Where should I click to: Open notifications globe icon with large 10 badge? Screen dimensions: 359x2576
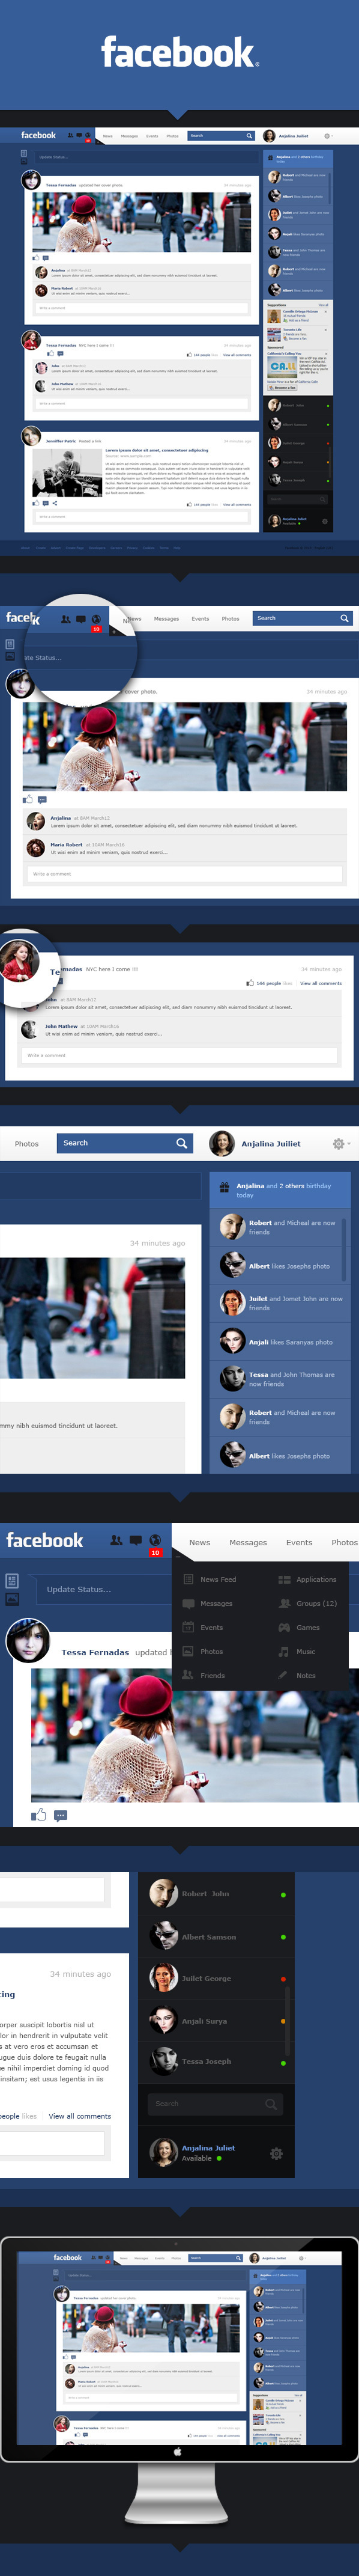coord(154,1540)
